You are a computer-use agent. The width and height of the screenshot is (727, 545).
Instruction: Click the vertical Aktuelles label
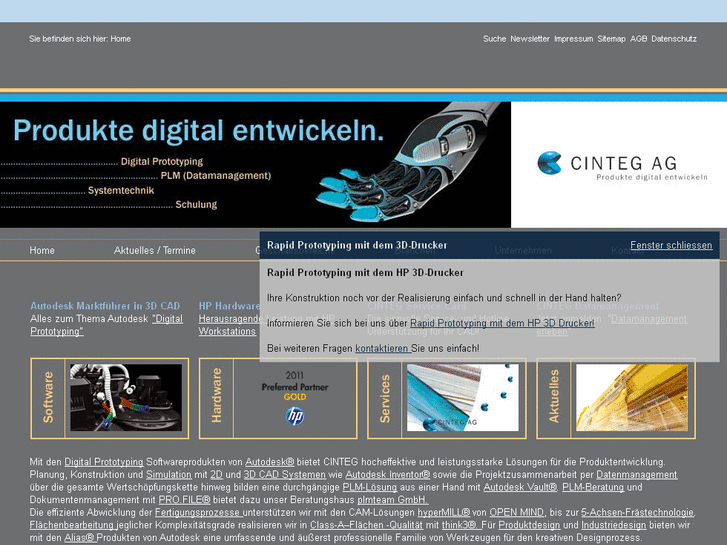(554, 396)
